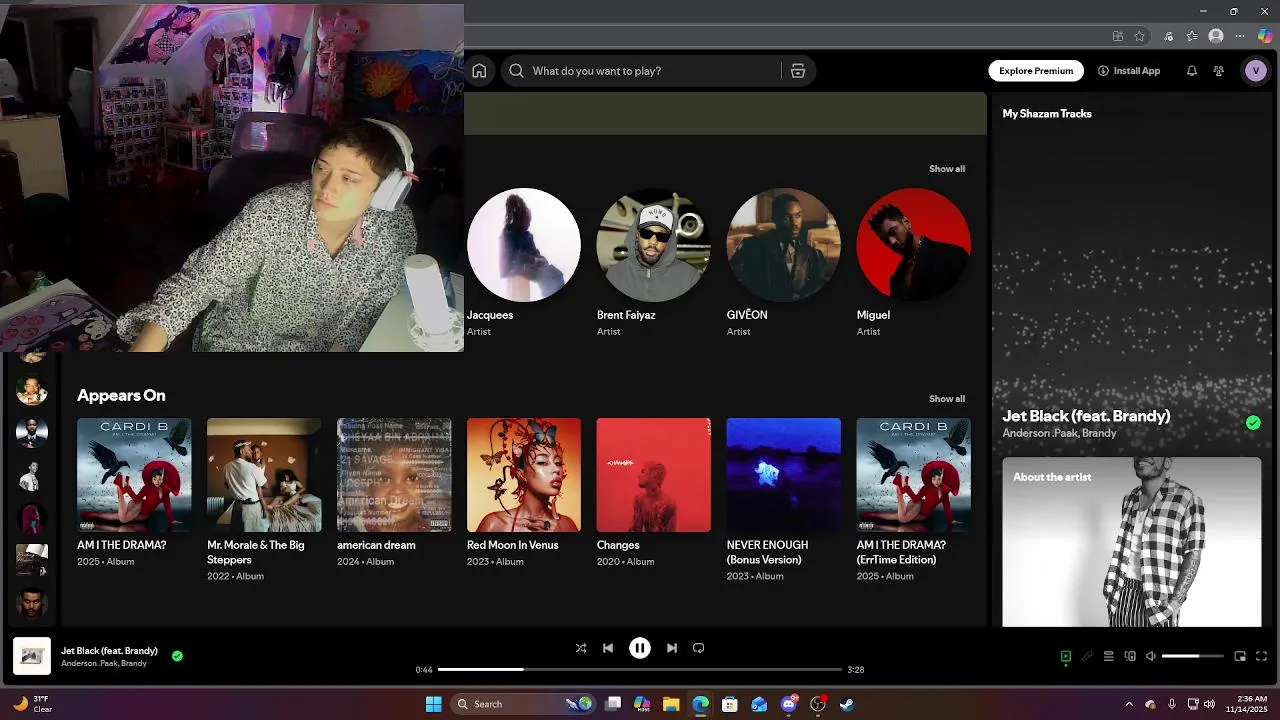Open american dream album cover

coord(394,475)
